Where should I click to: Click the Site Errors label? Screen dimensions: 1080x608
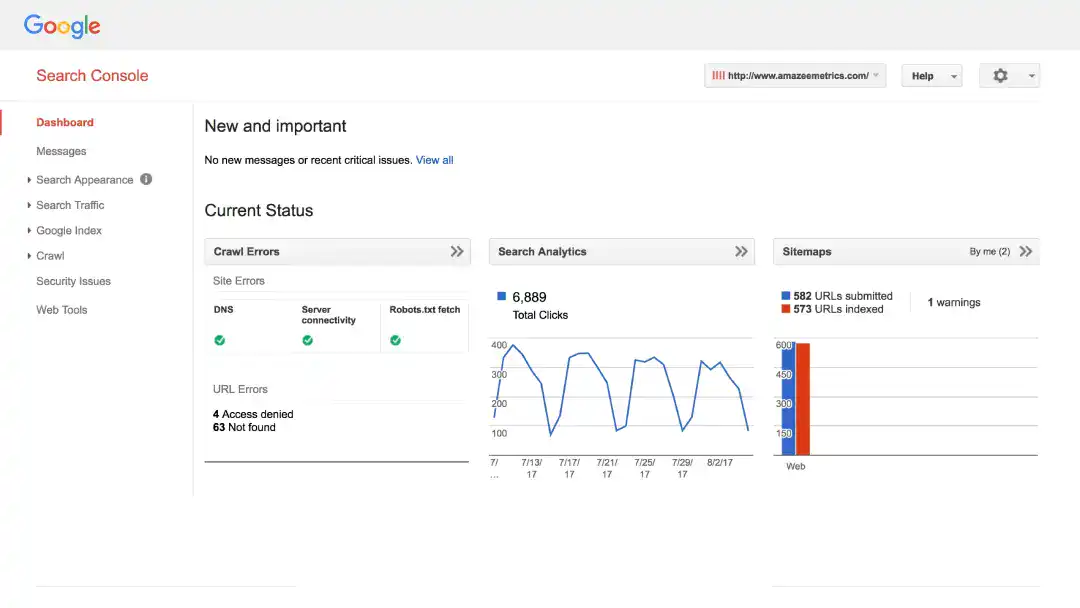[x=238, y=281]
